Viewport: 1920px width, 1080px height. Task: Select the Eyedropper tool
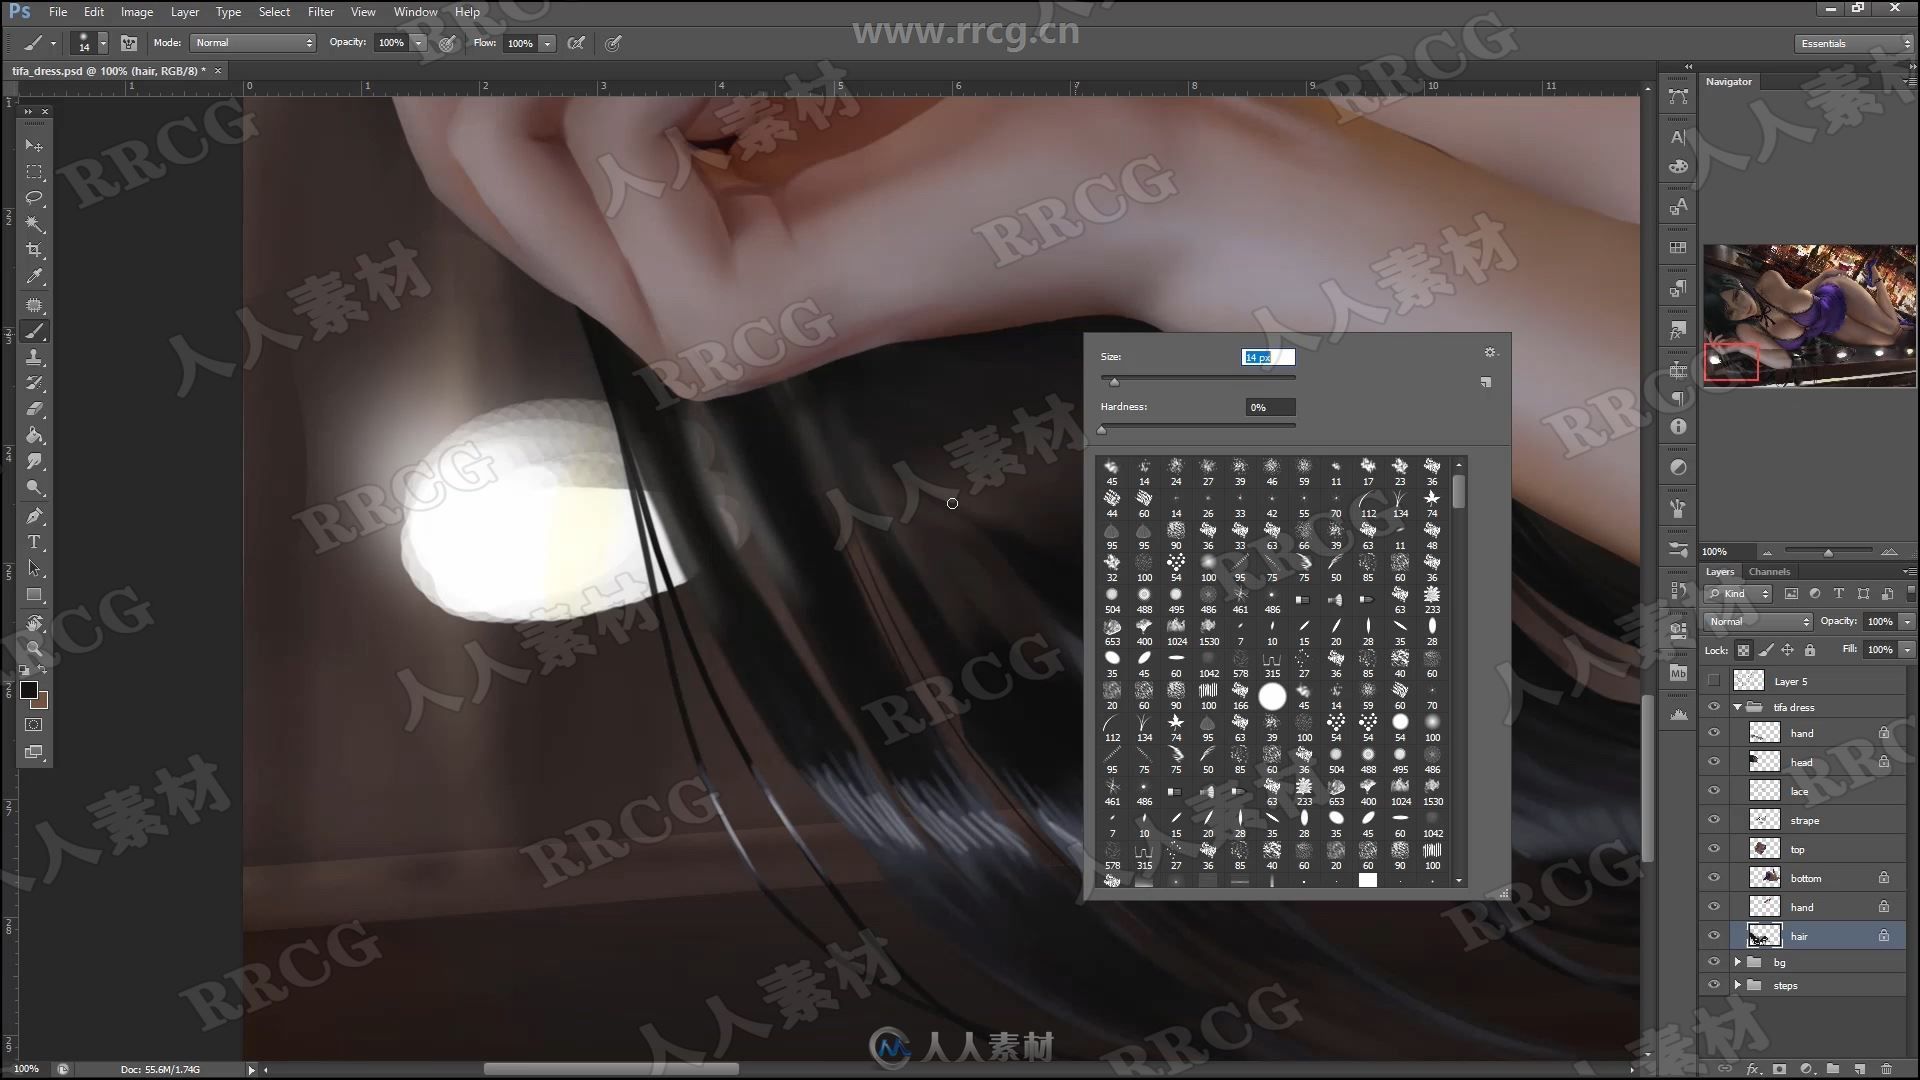tap(34, 277)
